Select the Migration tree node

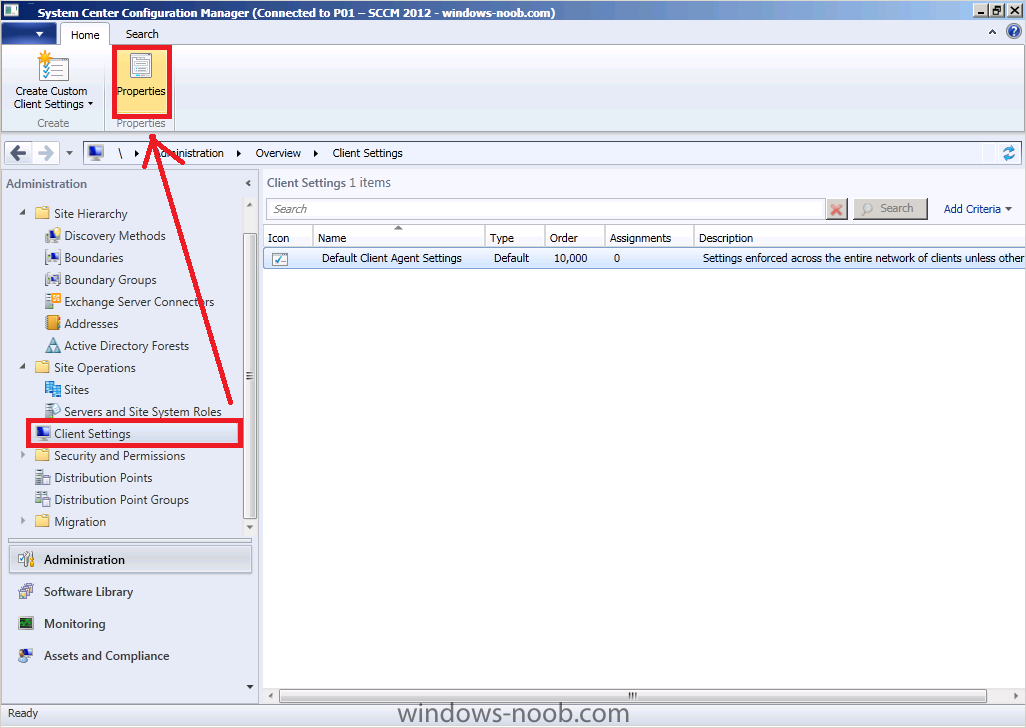[x=80, y=522]
